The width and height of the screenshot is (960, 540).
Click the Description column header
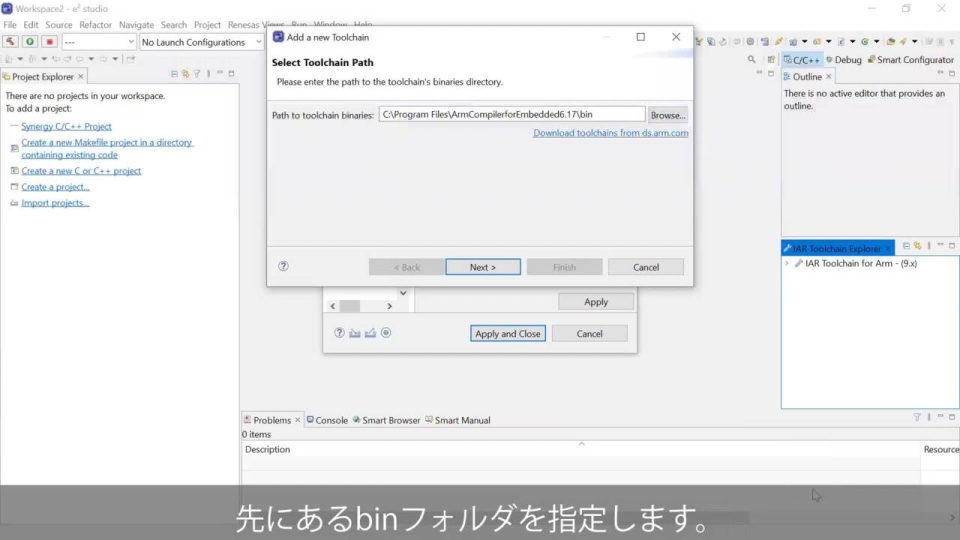pyautogui.click(x=268, y=449)
